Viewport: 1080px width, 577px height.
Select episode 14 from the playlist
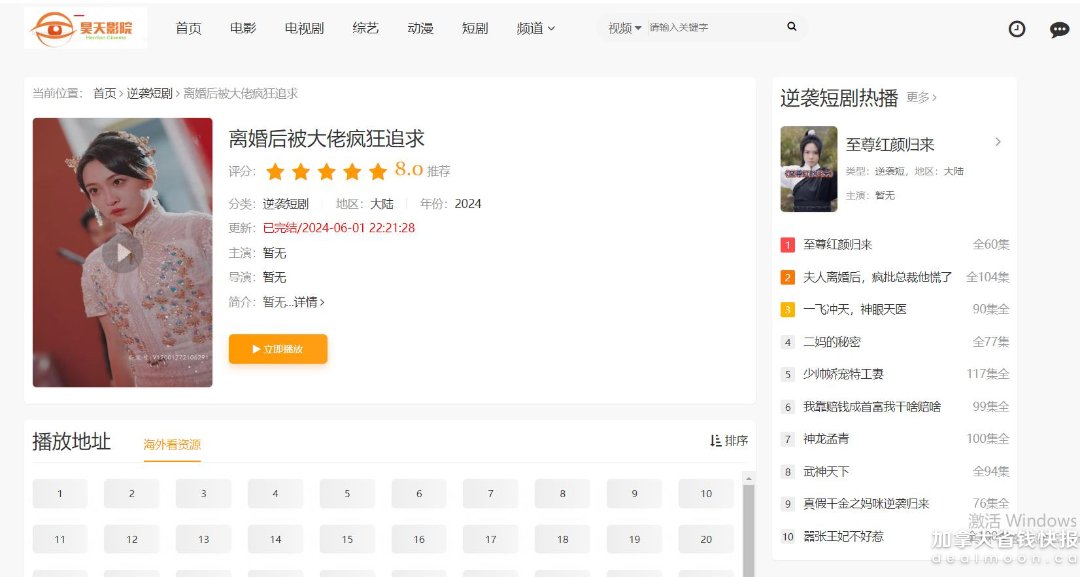274,539
